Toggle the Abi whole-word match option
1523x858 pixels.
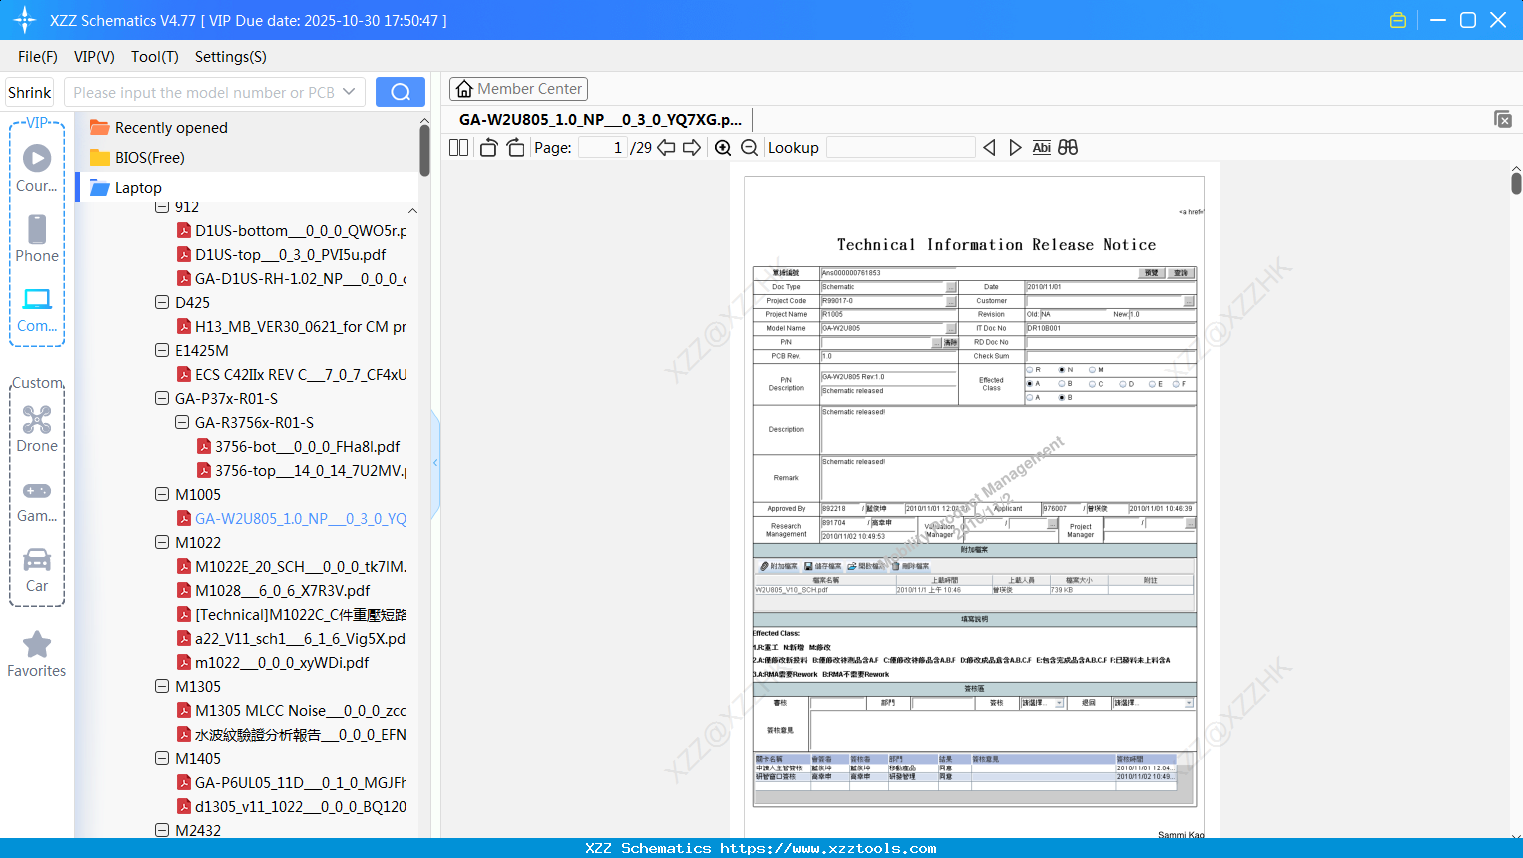click(x=1041, y=148)
